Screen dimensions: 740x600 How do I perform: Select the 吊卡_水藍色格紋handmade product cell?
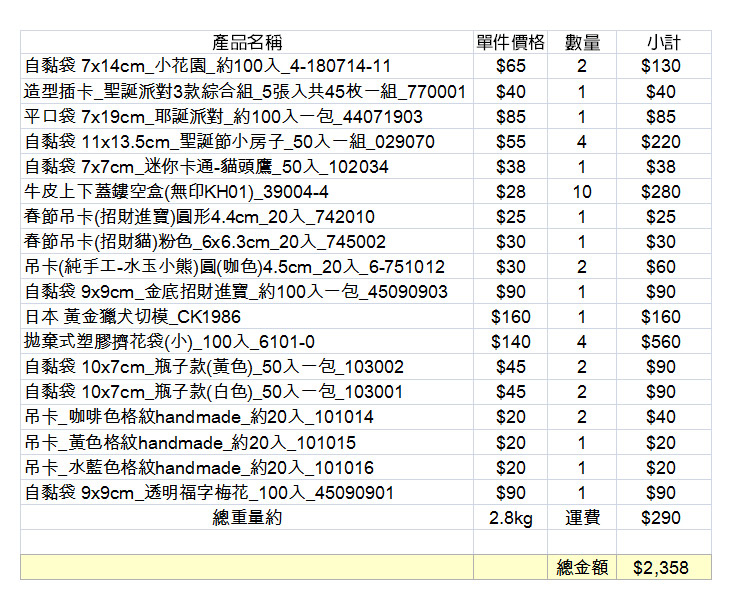[199, 468]
